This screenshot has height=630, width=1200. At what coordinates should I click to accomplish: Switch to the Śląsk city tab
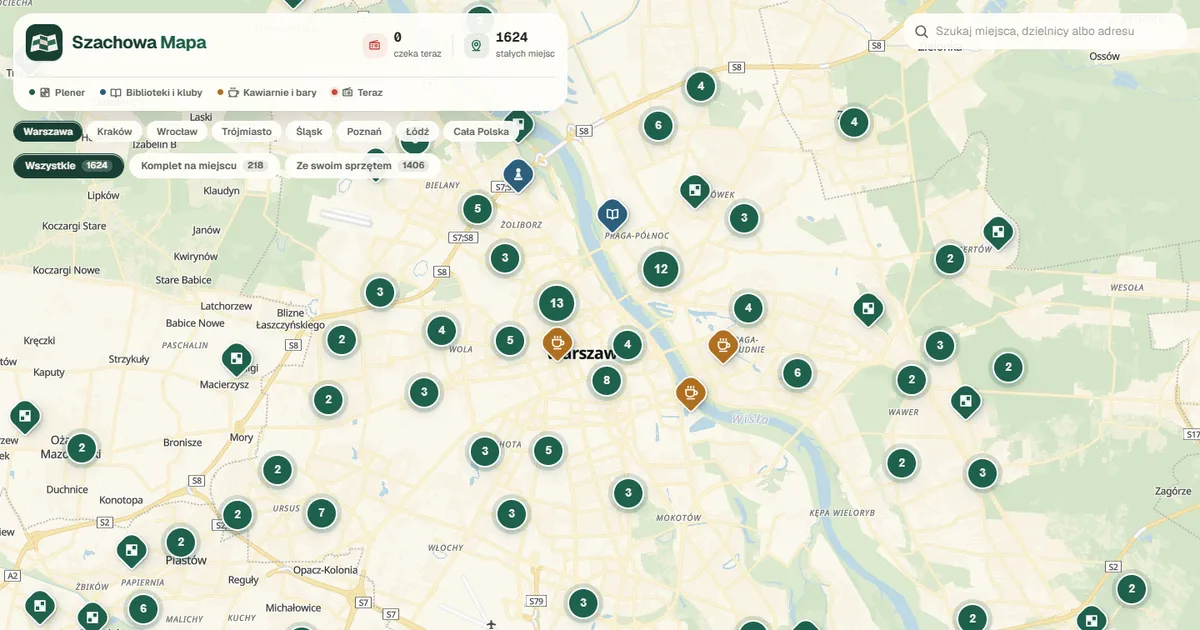pyautogui.click(x=309, y=131)
